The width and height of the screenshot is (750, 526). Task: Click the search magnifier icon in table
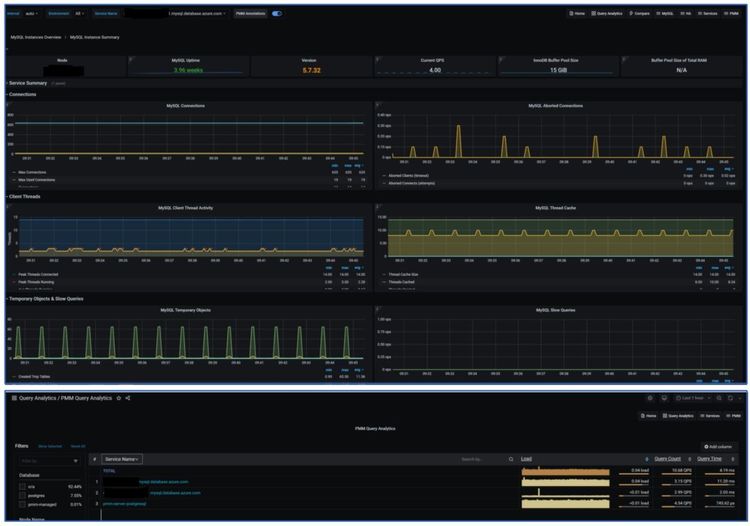[x=511, y=459]
